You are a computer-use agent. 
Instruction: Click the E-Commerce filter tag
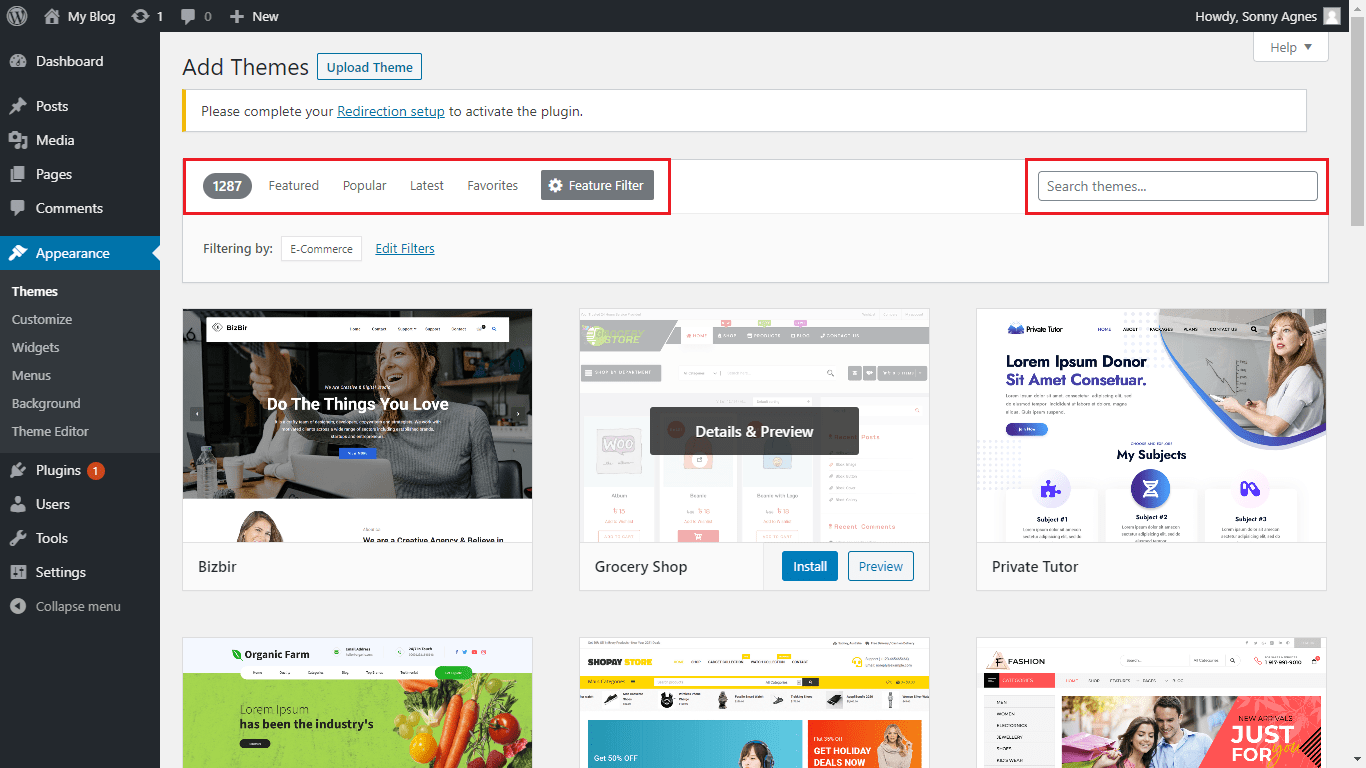tap(321, 248)
